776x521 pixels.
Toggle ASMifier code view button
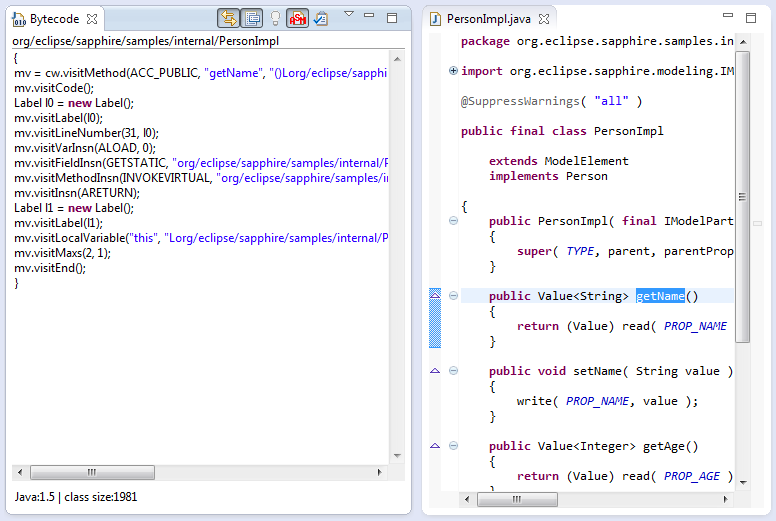298,19
